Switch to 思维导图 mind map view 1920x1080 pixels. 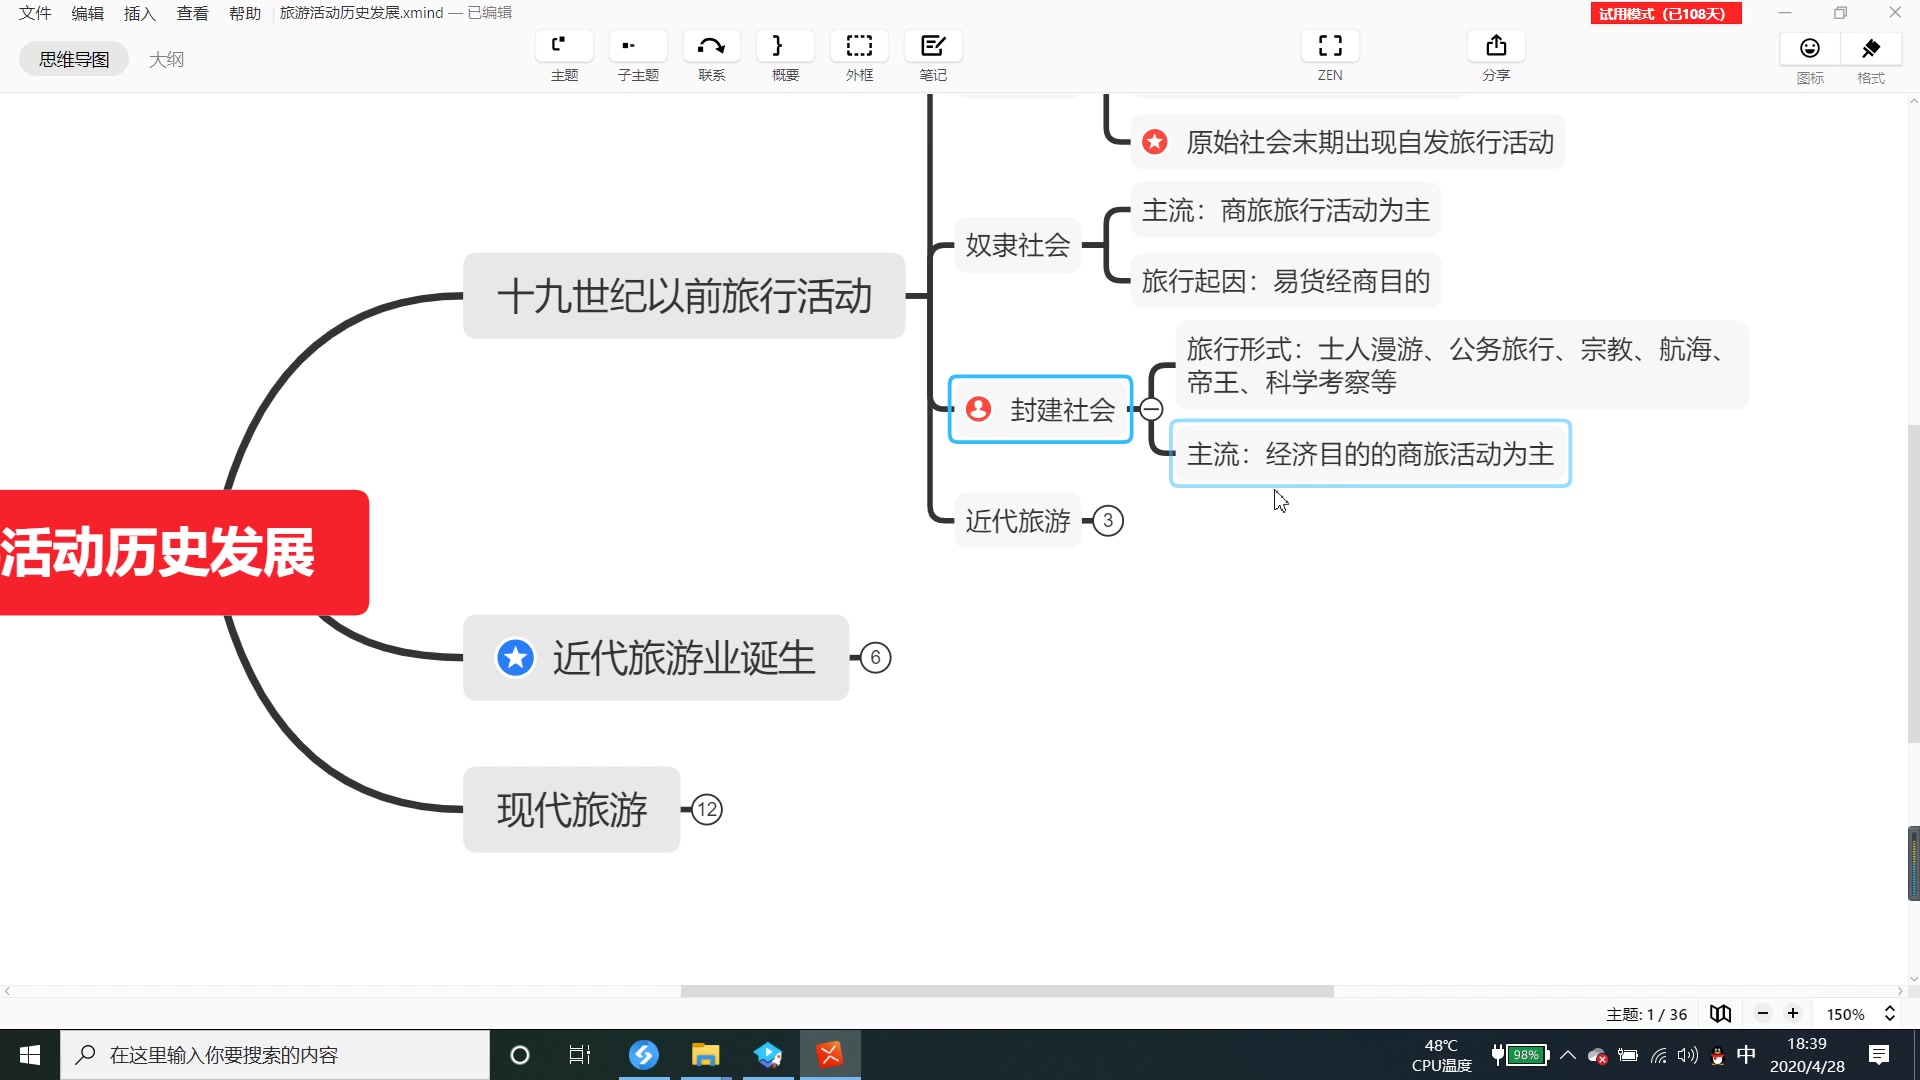coord(74,59)
